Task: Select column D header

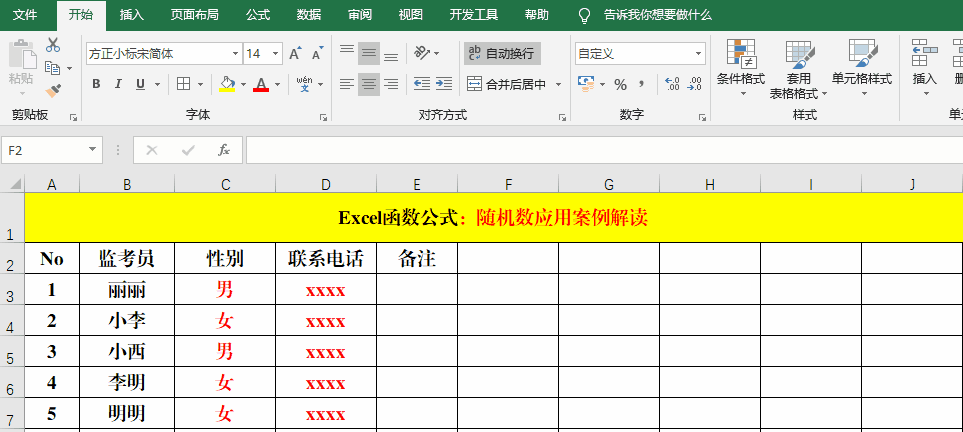Action: click(x=326, y=184)
